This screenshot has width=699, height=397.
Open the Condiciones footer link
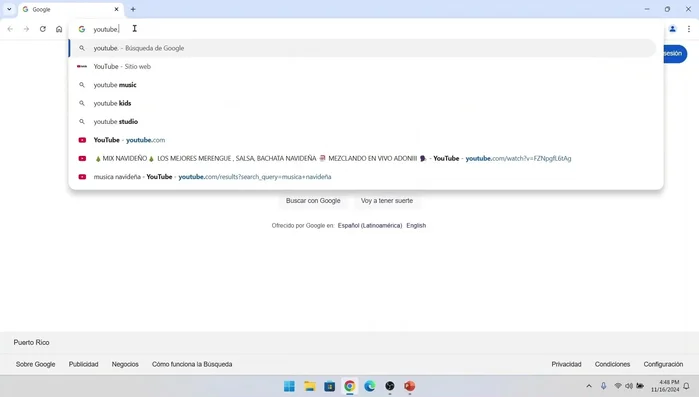click(612, 364)
